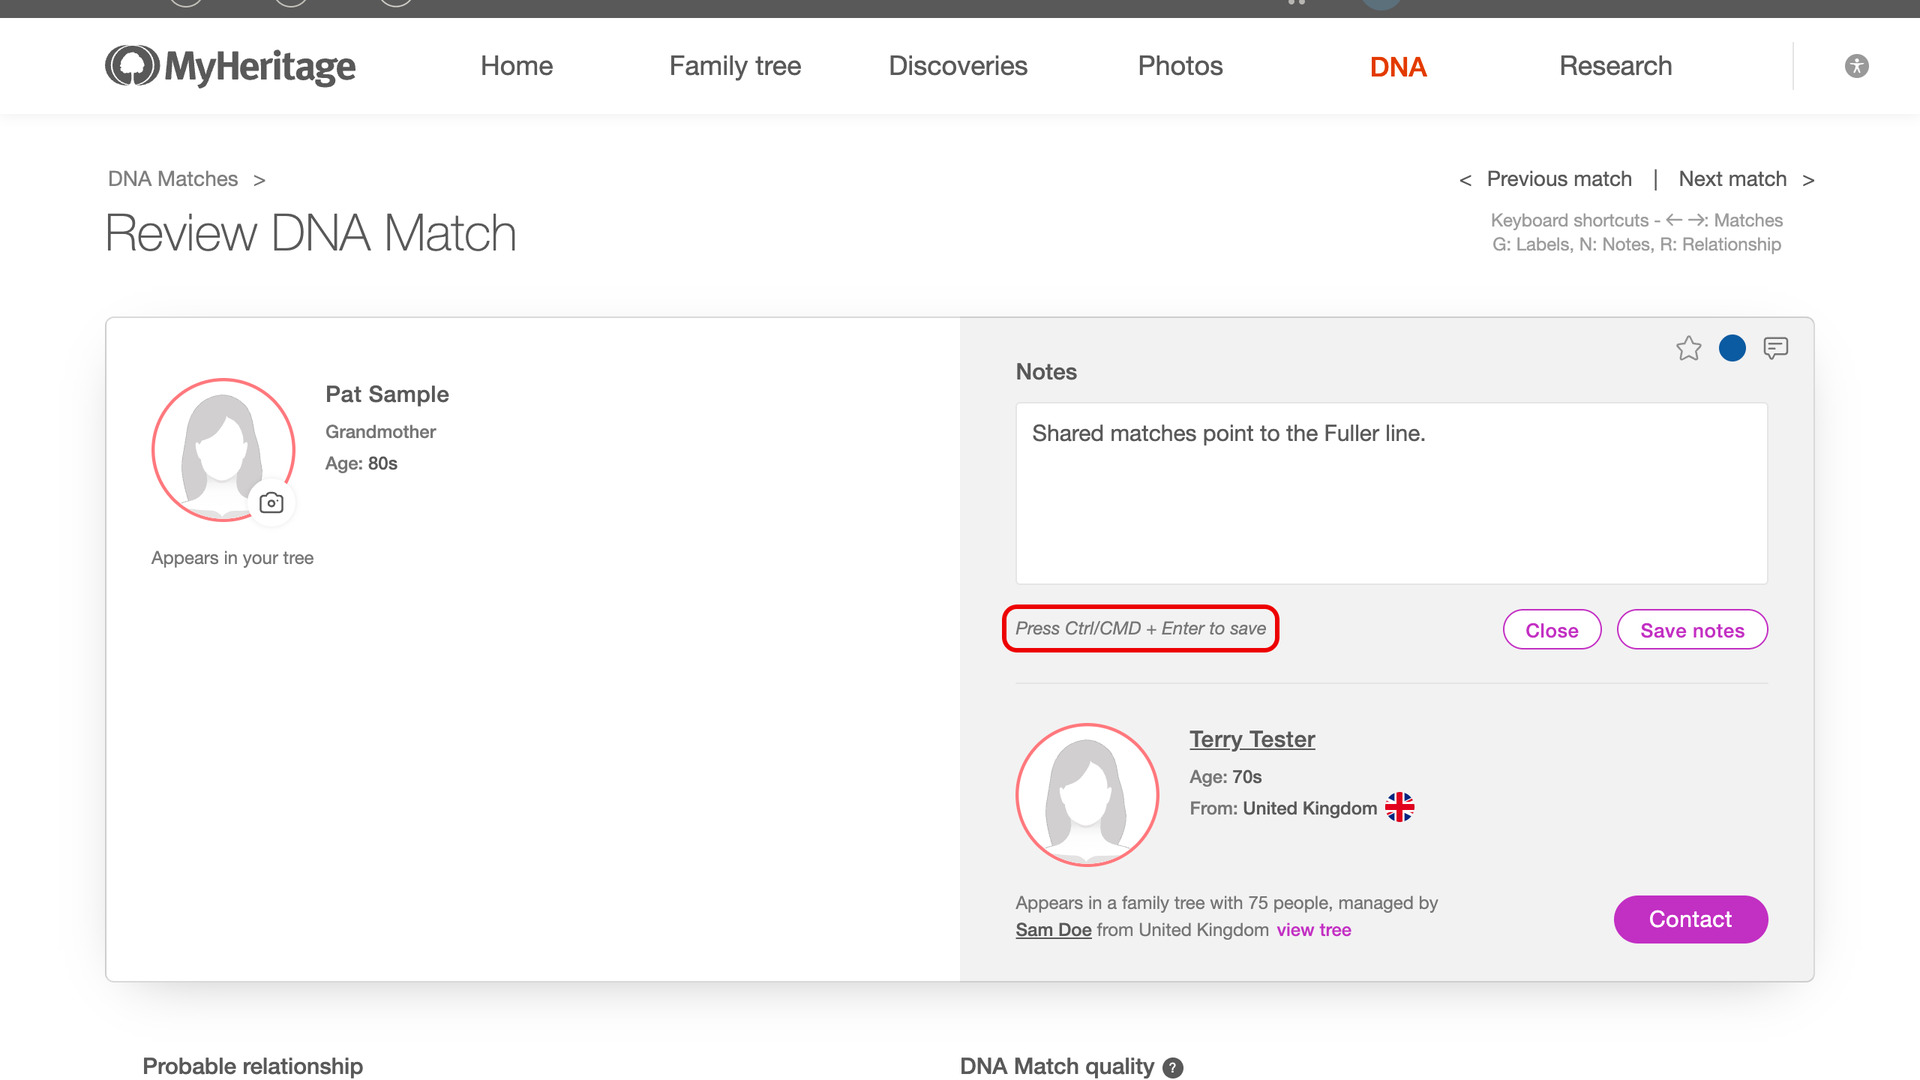
Task: Open the Home menu
Action: (x=516, y=66)
